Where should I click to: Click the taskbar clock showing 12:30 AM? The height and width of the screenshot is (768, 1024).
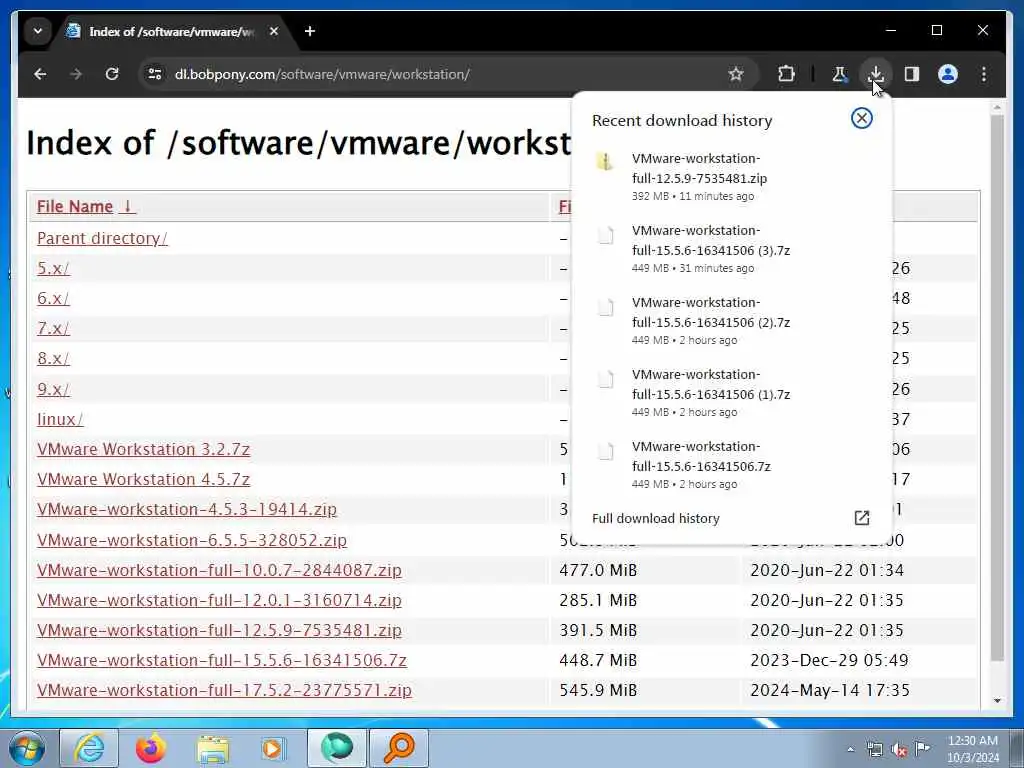pyautogui.click(x=972, y=749)
